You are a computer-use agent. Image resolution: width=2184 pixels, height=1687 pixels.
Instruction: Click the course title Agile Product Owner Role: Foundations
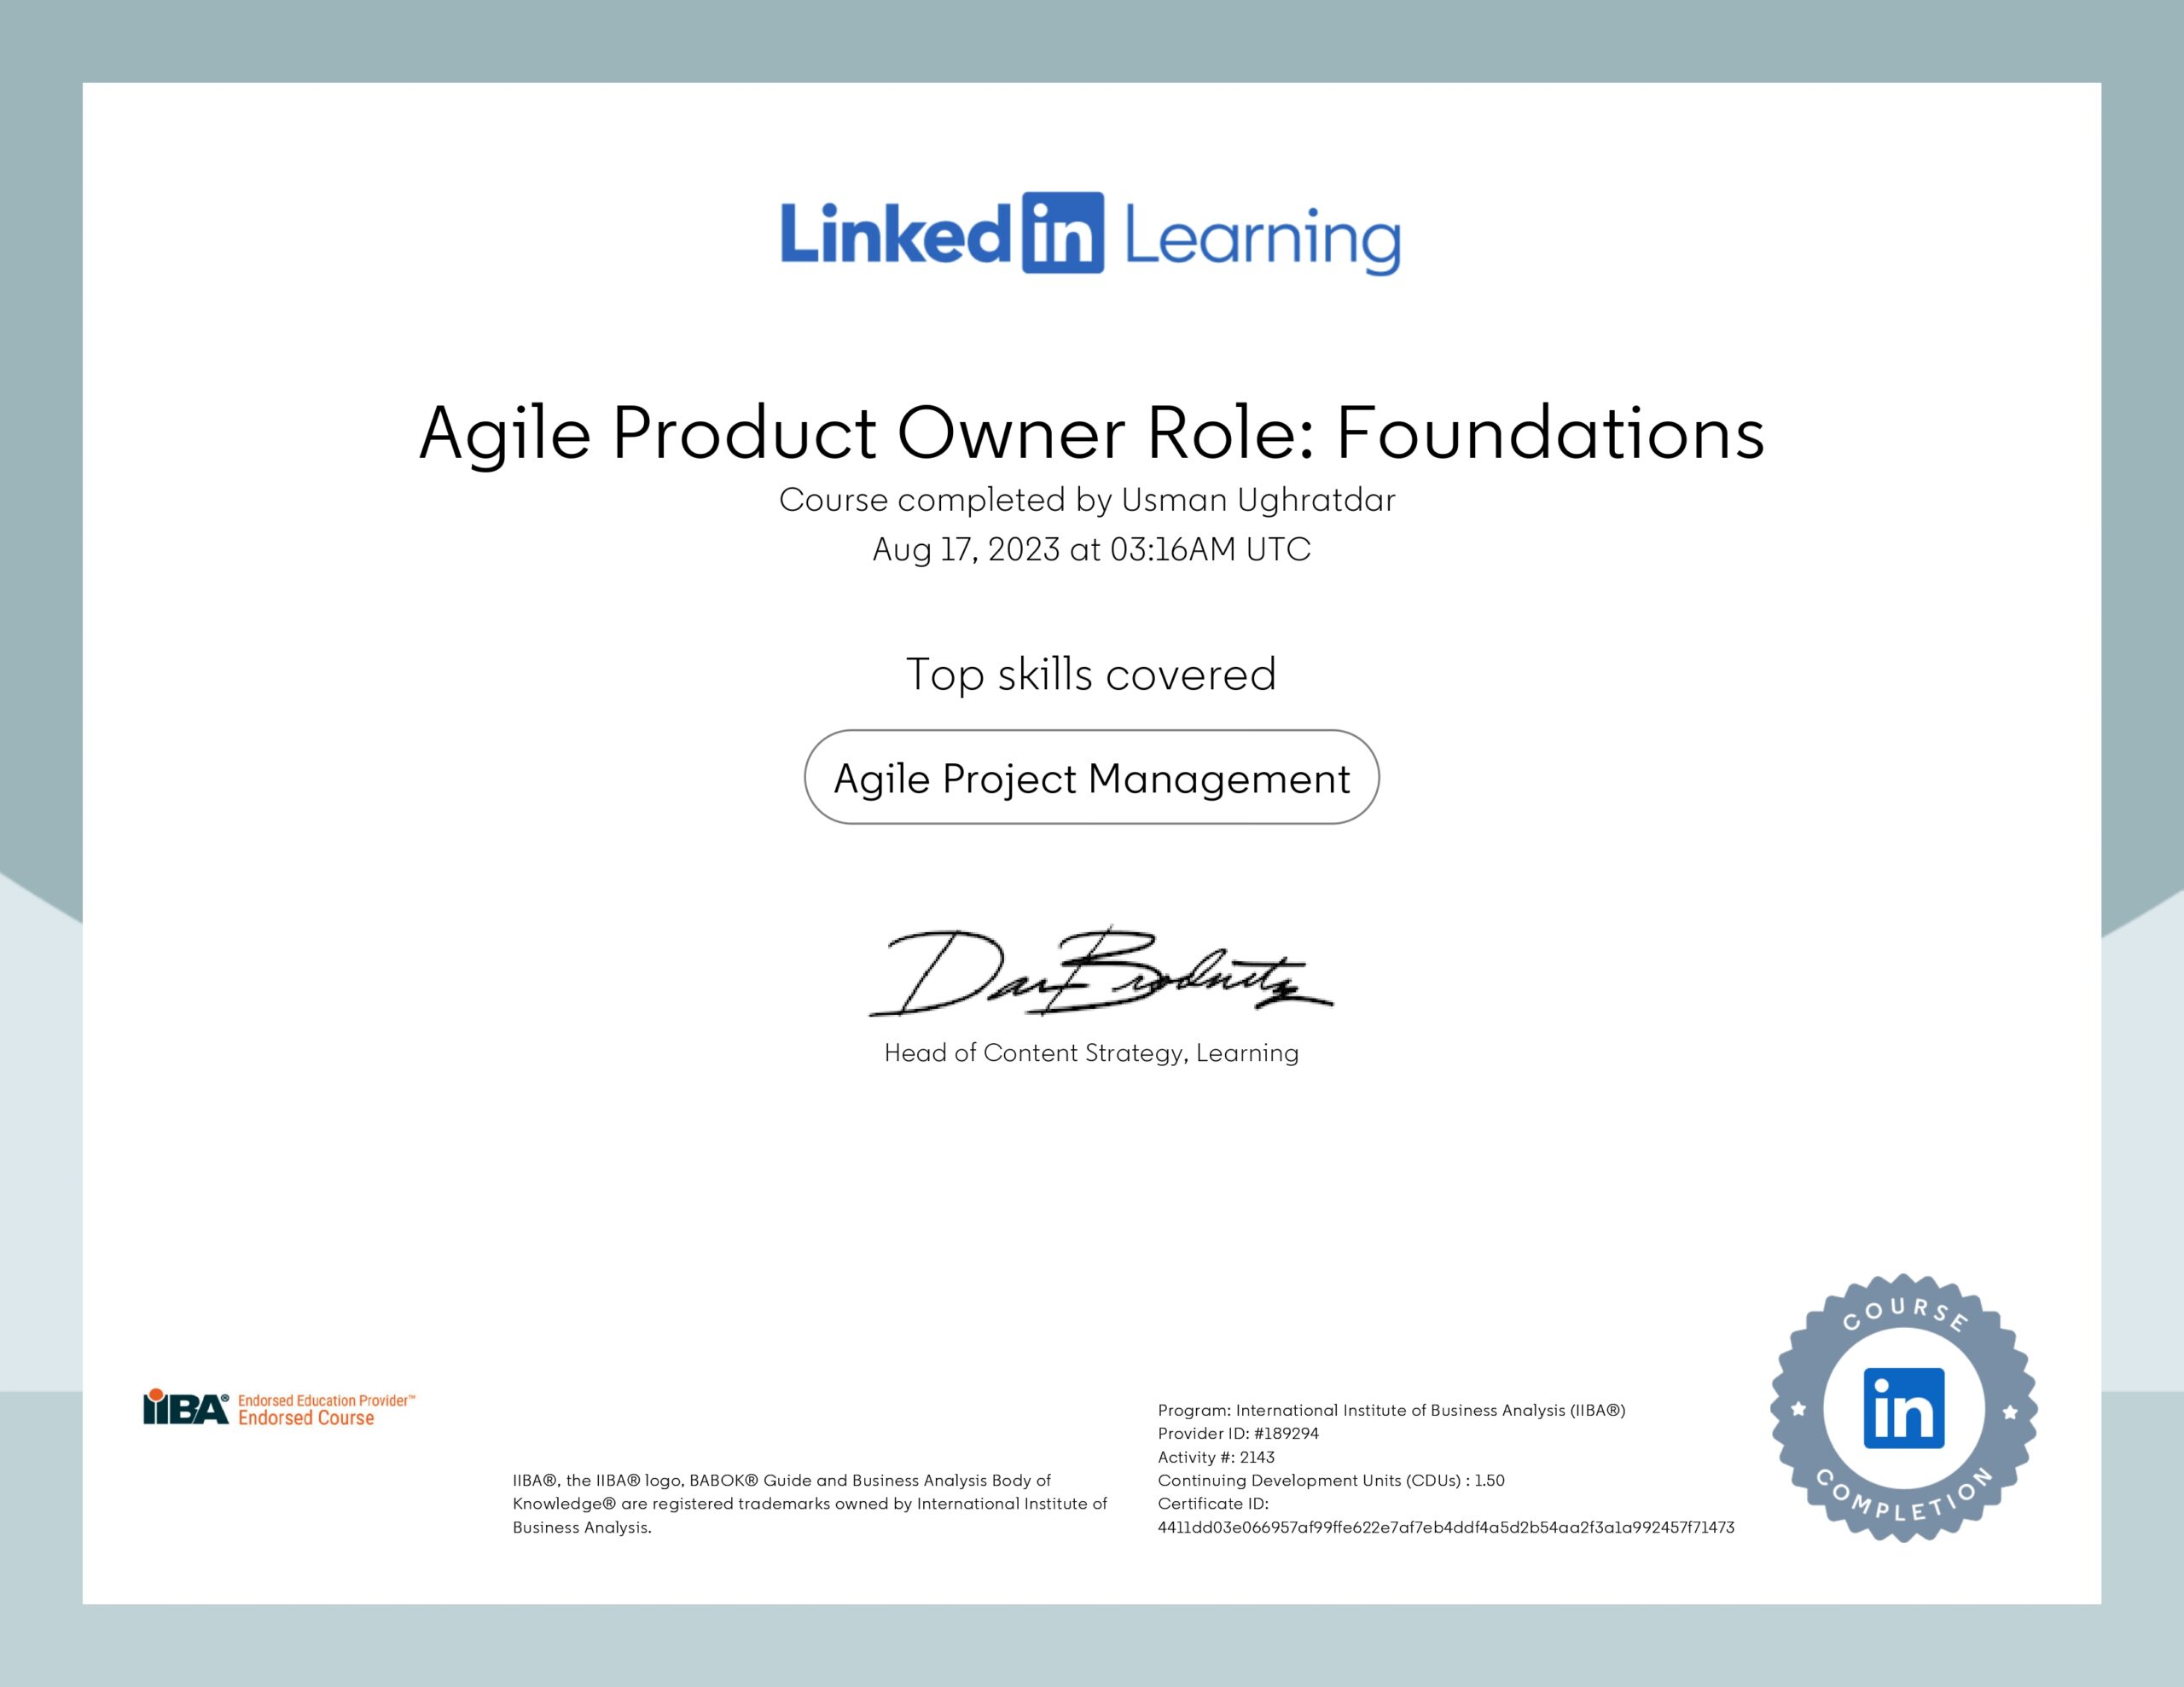(1092, 434)
